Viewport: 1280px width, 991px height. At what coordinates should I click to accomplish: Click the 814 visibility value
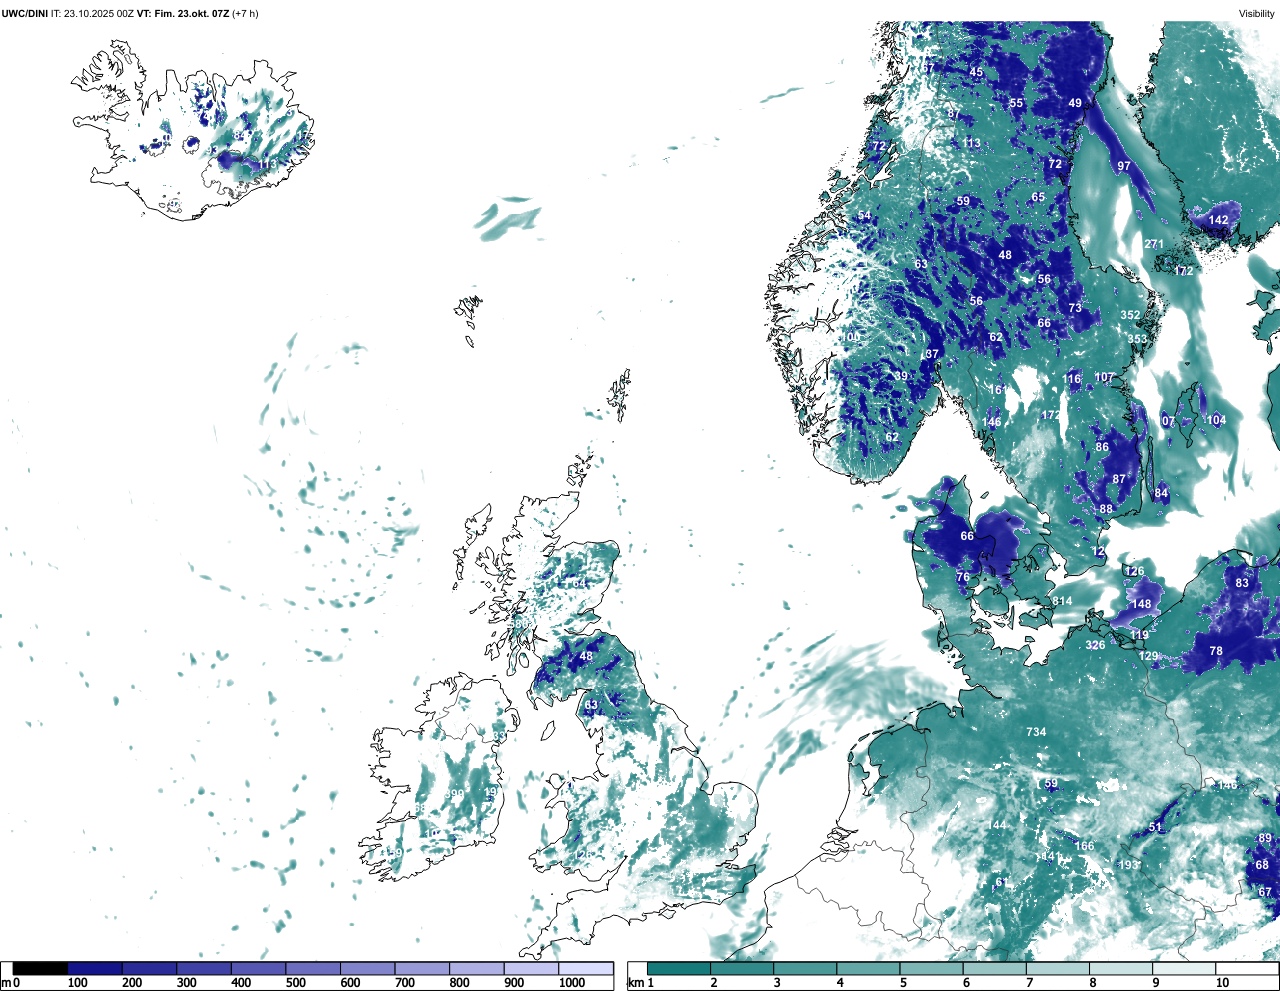(1062, 601)
